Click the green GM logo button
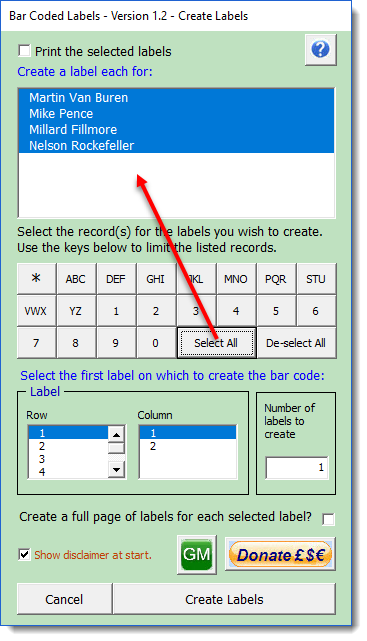This screenshot has width=367, height=641. pyautogui.click(x=197, y=554)
